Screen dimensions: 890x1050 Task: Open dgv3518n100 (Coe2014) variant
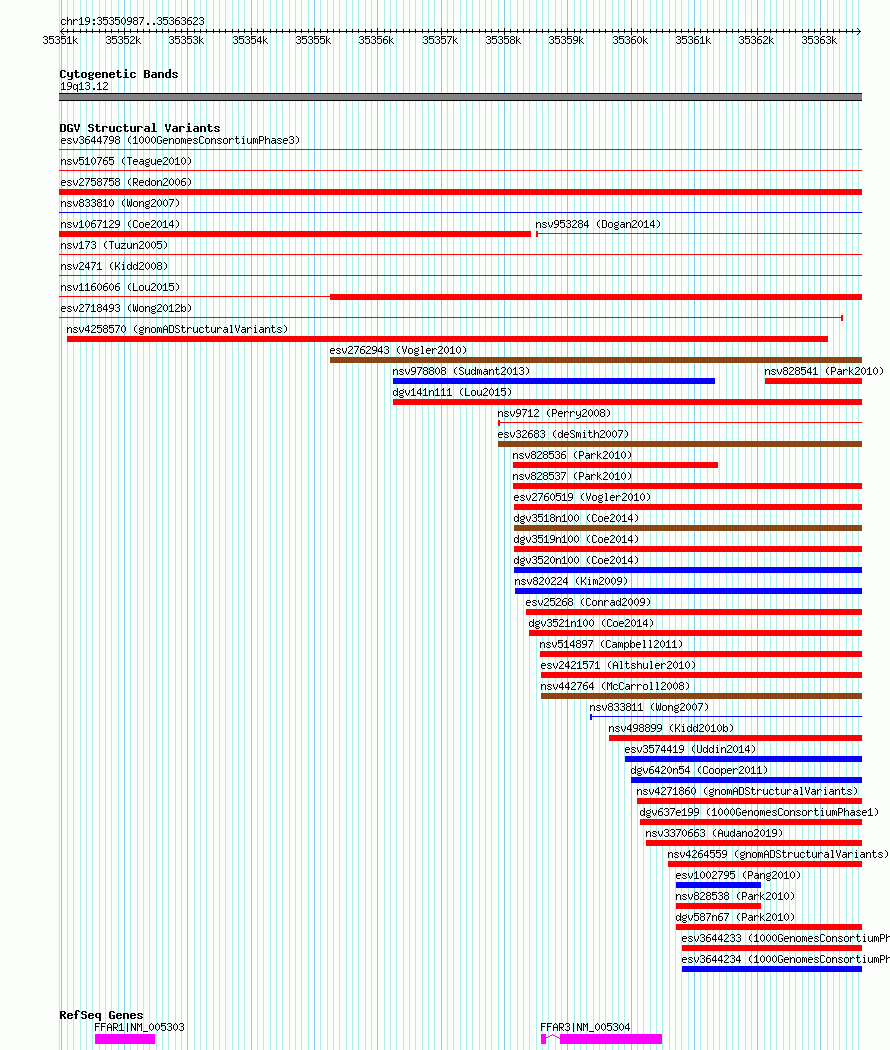(x=576, y=518)
